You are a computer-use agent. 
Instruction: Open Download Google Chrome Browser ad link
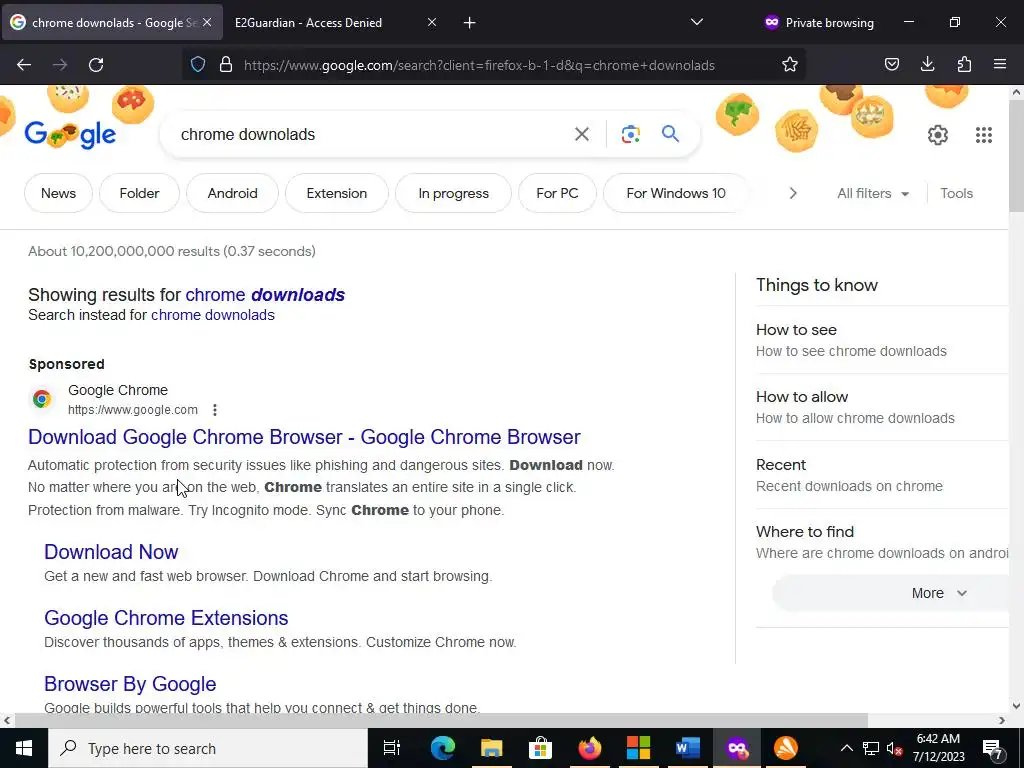click(304, 437)
